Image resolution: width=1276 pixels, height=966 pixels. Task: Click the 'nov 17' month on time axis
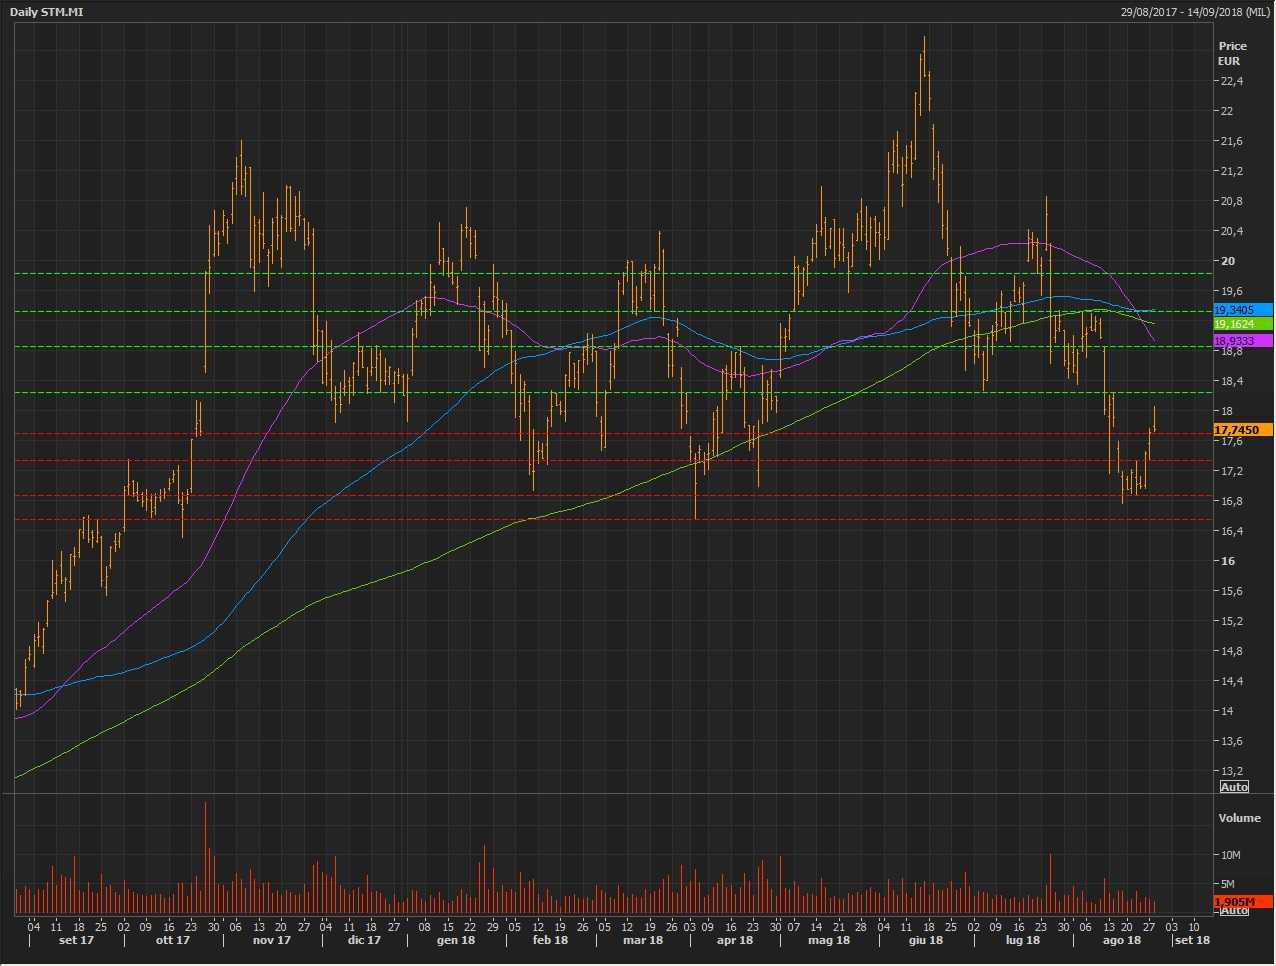click(x=271, y=940)
